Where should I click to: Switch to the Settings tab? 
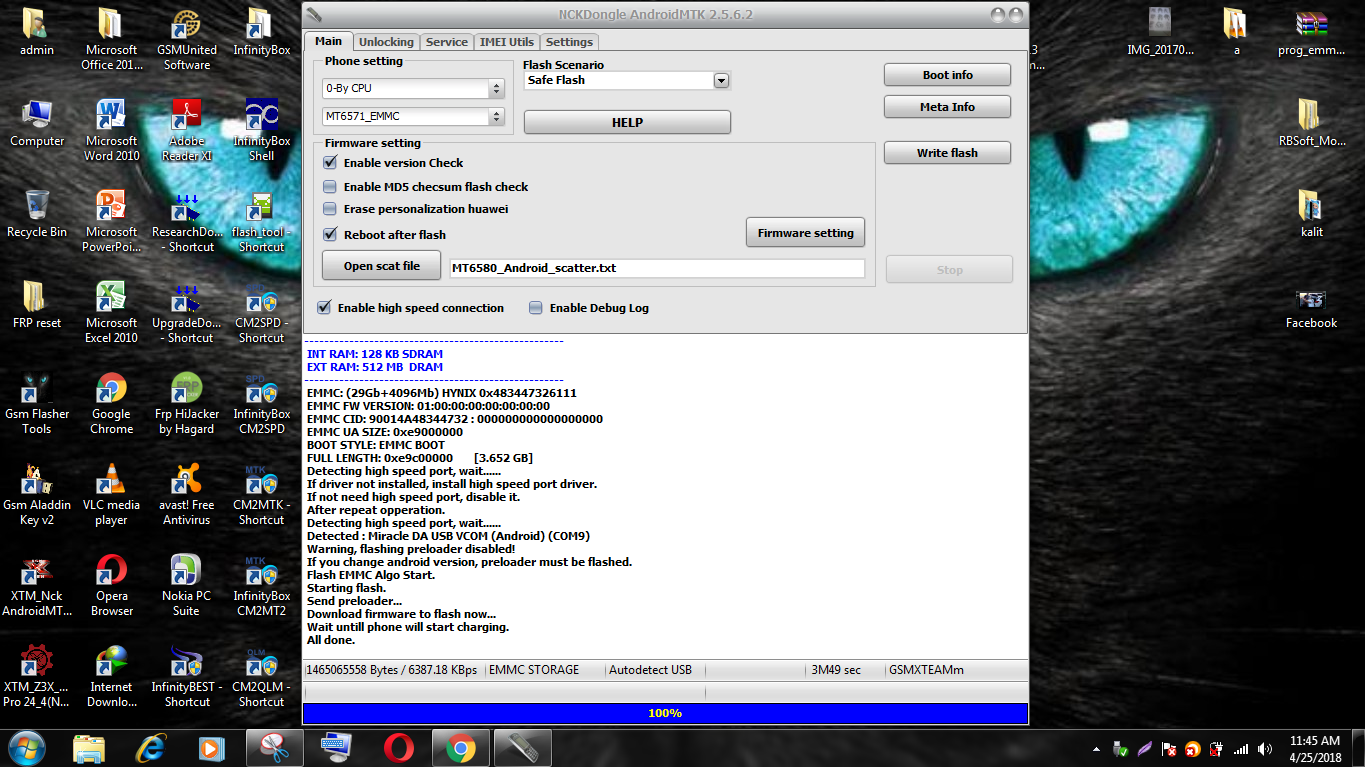coord(569,42)
